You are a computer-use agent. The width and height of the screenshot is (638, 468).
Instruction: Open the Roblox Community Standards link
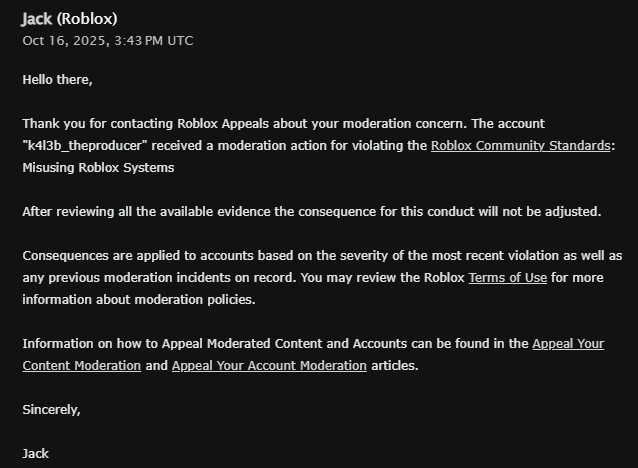pos(520,146)
